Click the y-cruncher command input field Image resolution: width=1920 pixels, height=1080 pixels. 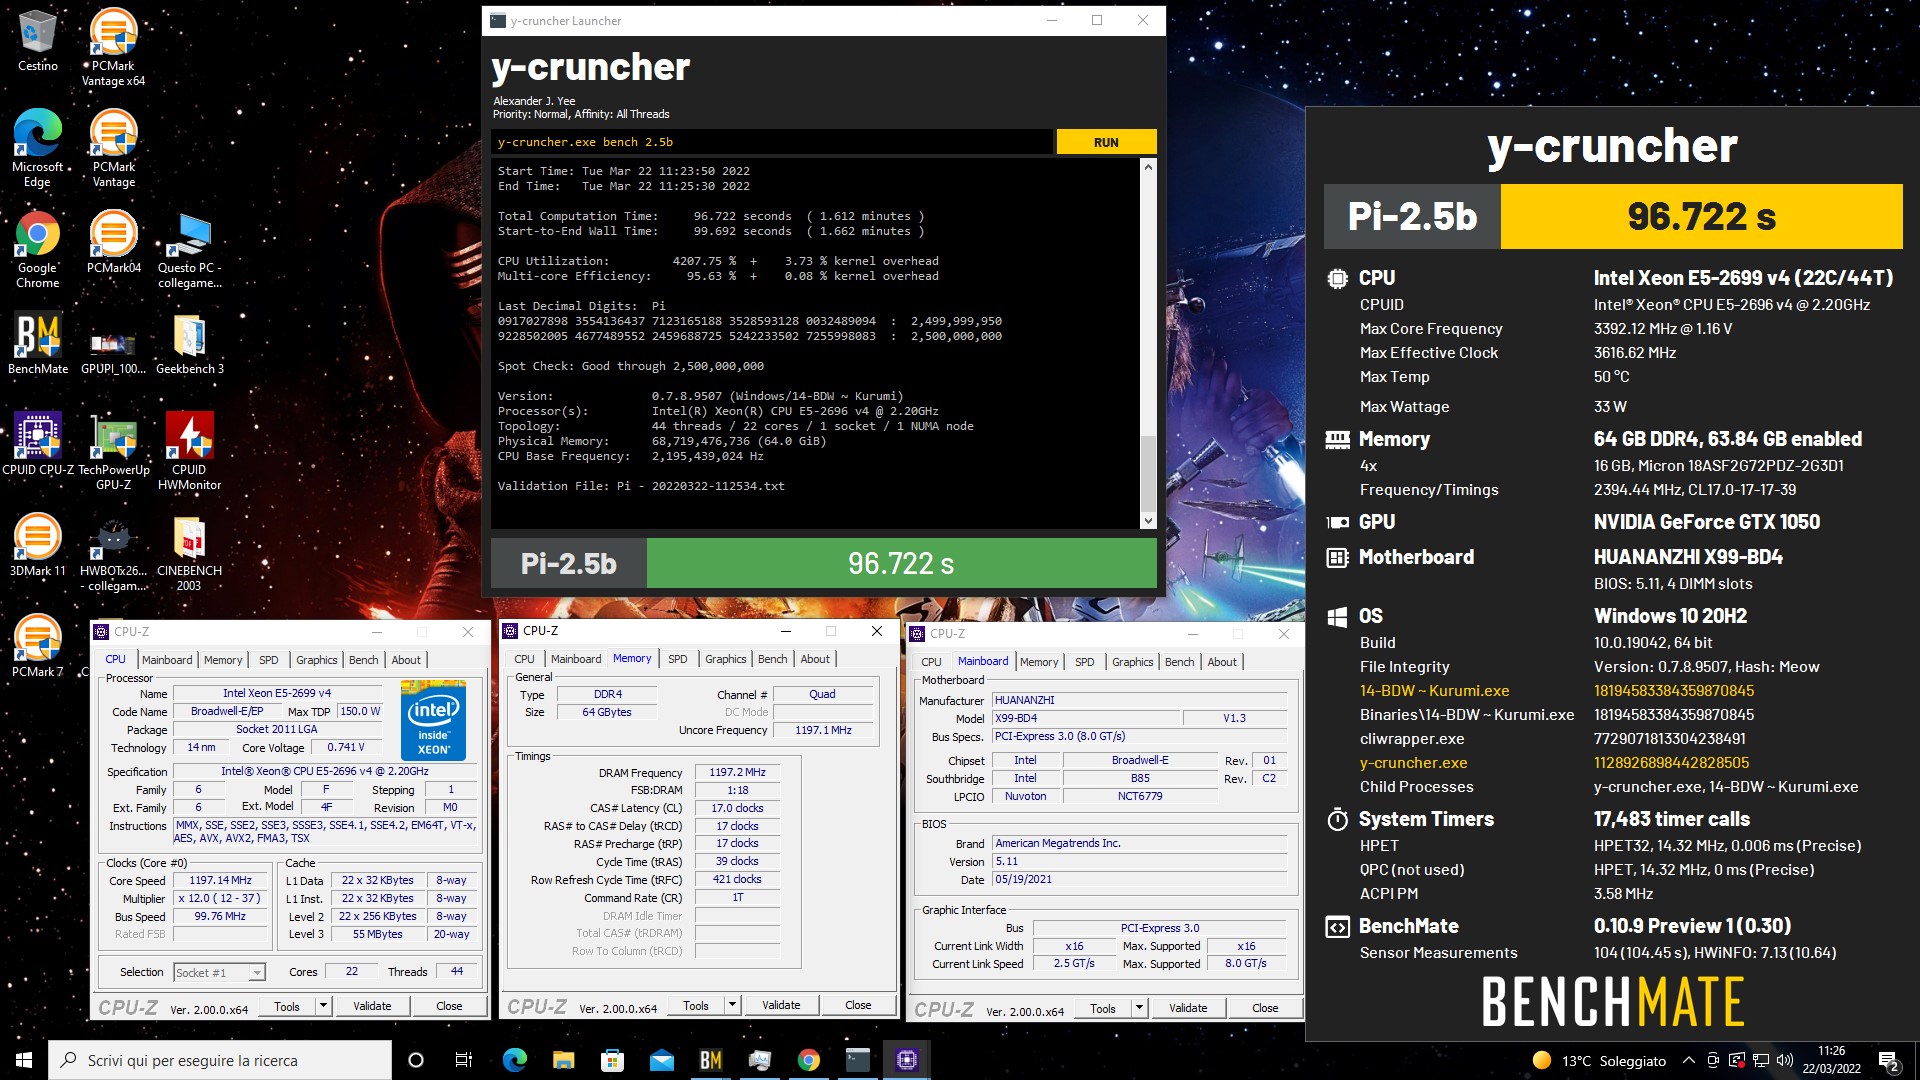[x=772, y=142]
